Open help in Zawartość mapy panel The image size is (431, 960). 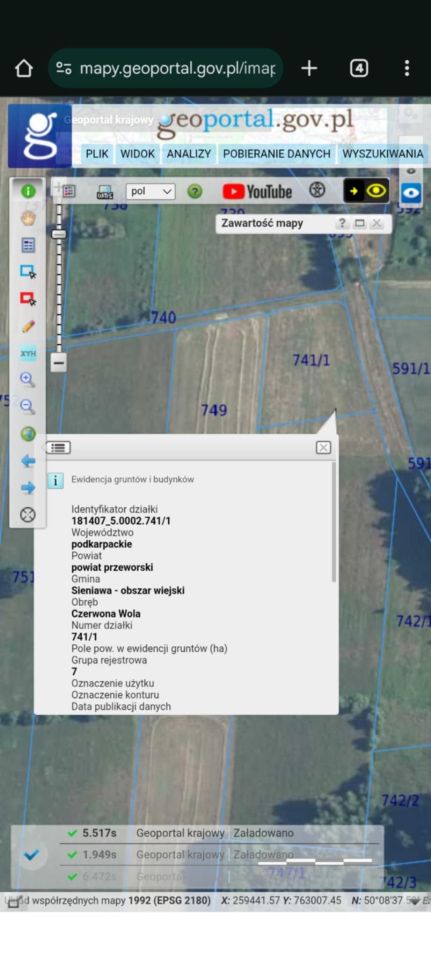click(342, 223)
